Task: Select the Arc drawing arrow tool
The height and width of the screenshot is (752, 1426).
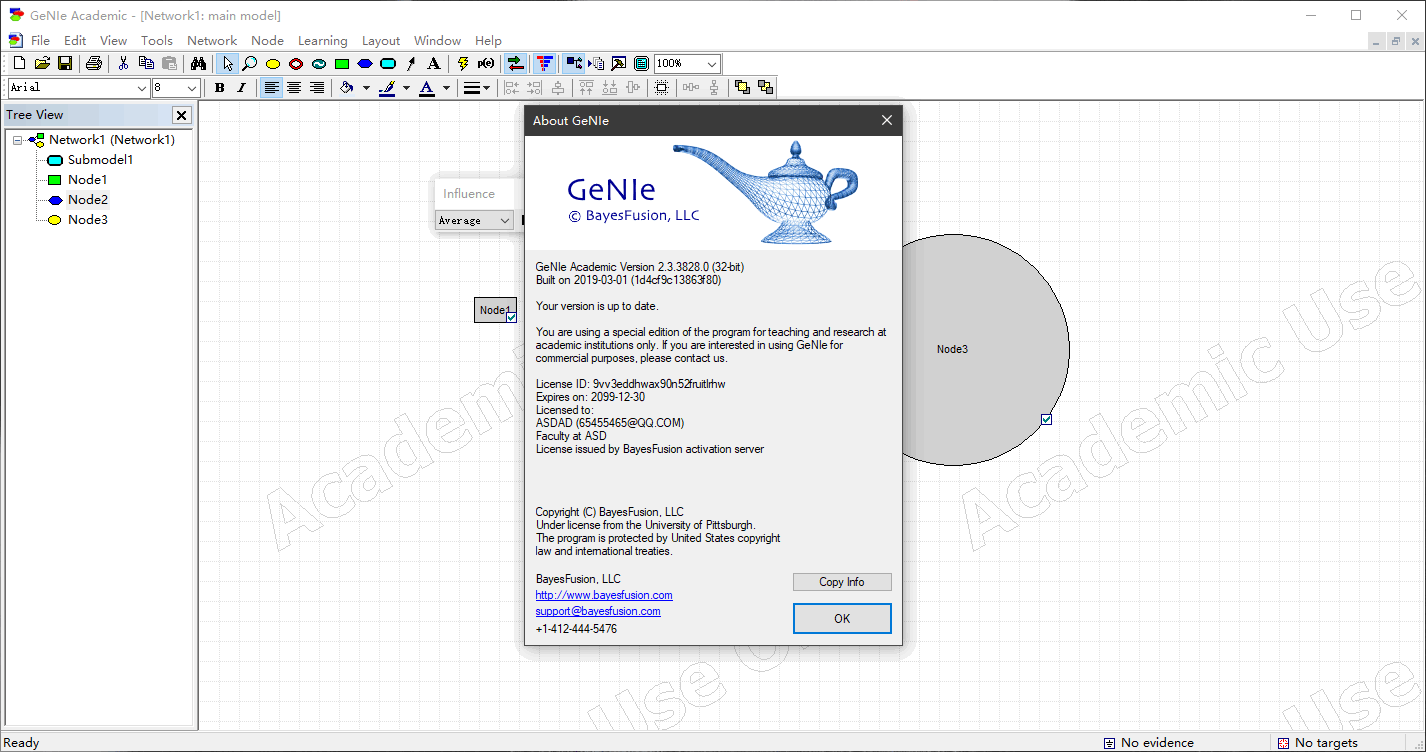Action: click(411, 64)
